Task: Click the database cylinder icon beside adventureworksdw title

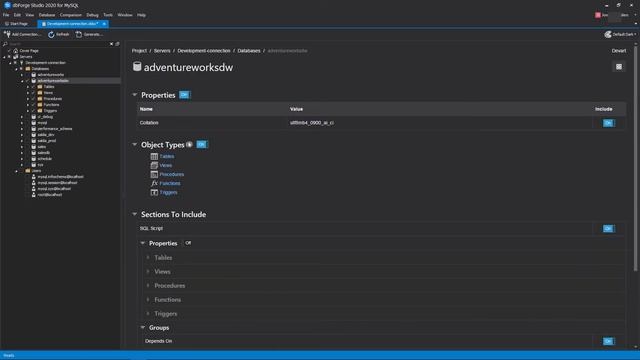Action: pos(137,67)
